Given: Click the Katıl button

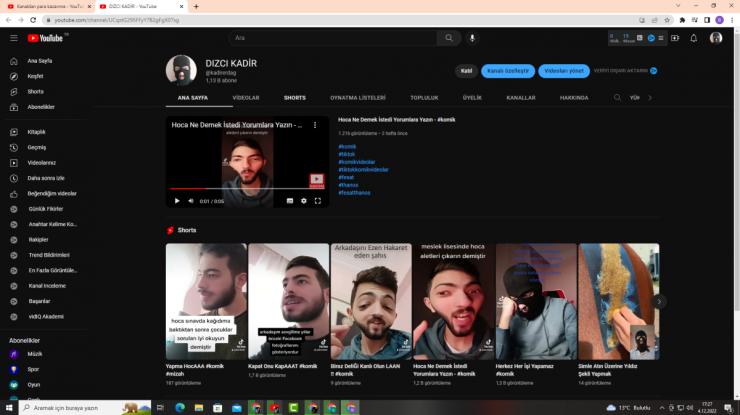Looking at the screenshot, I should pyautogui.click(x=466, y=71).
